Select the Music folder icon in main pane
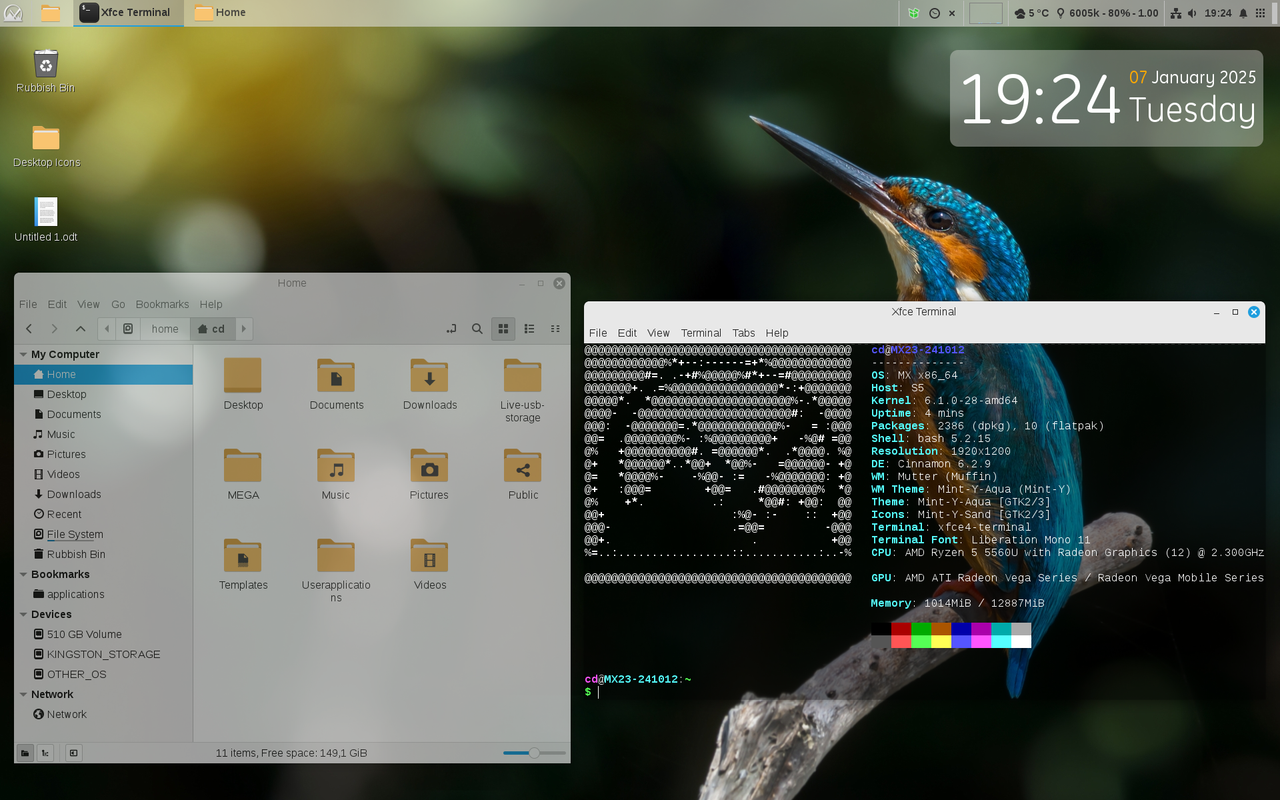This screenshot has width=1280, height=800. point(336,474)
